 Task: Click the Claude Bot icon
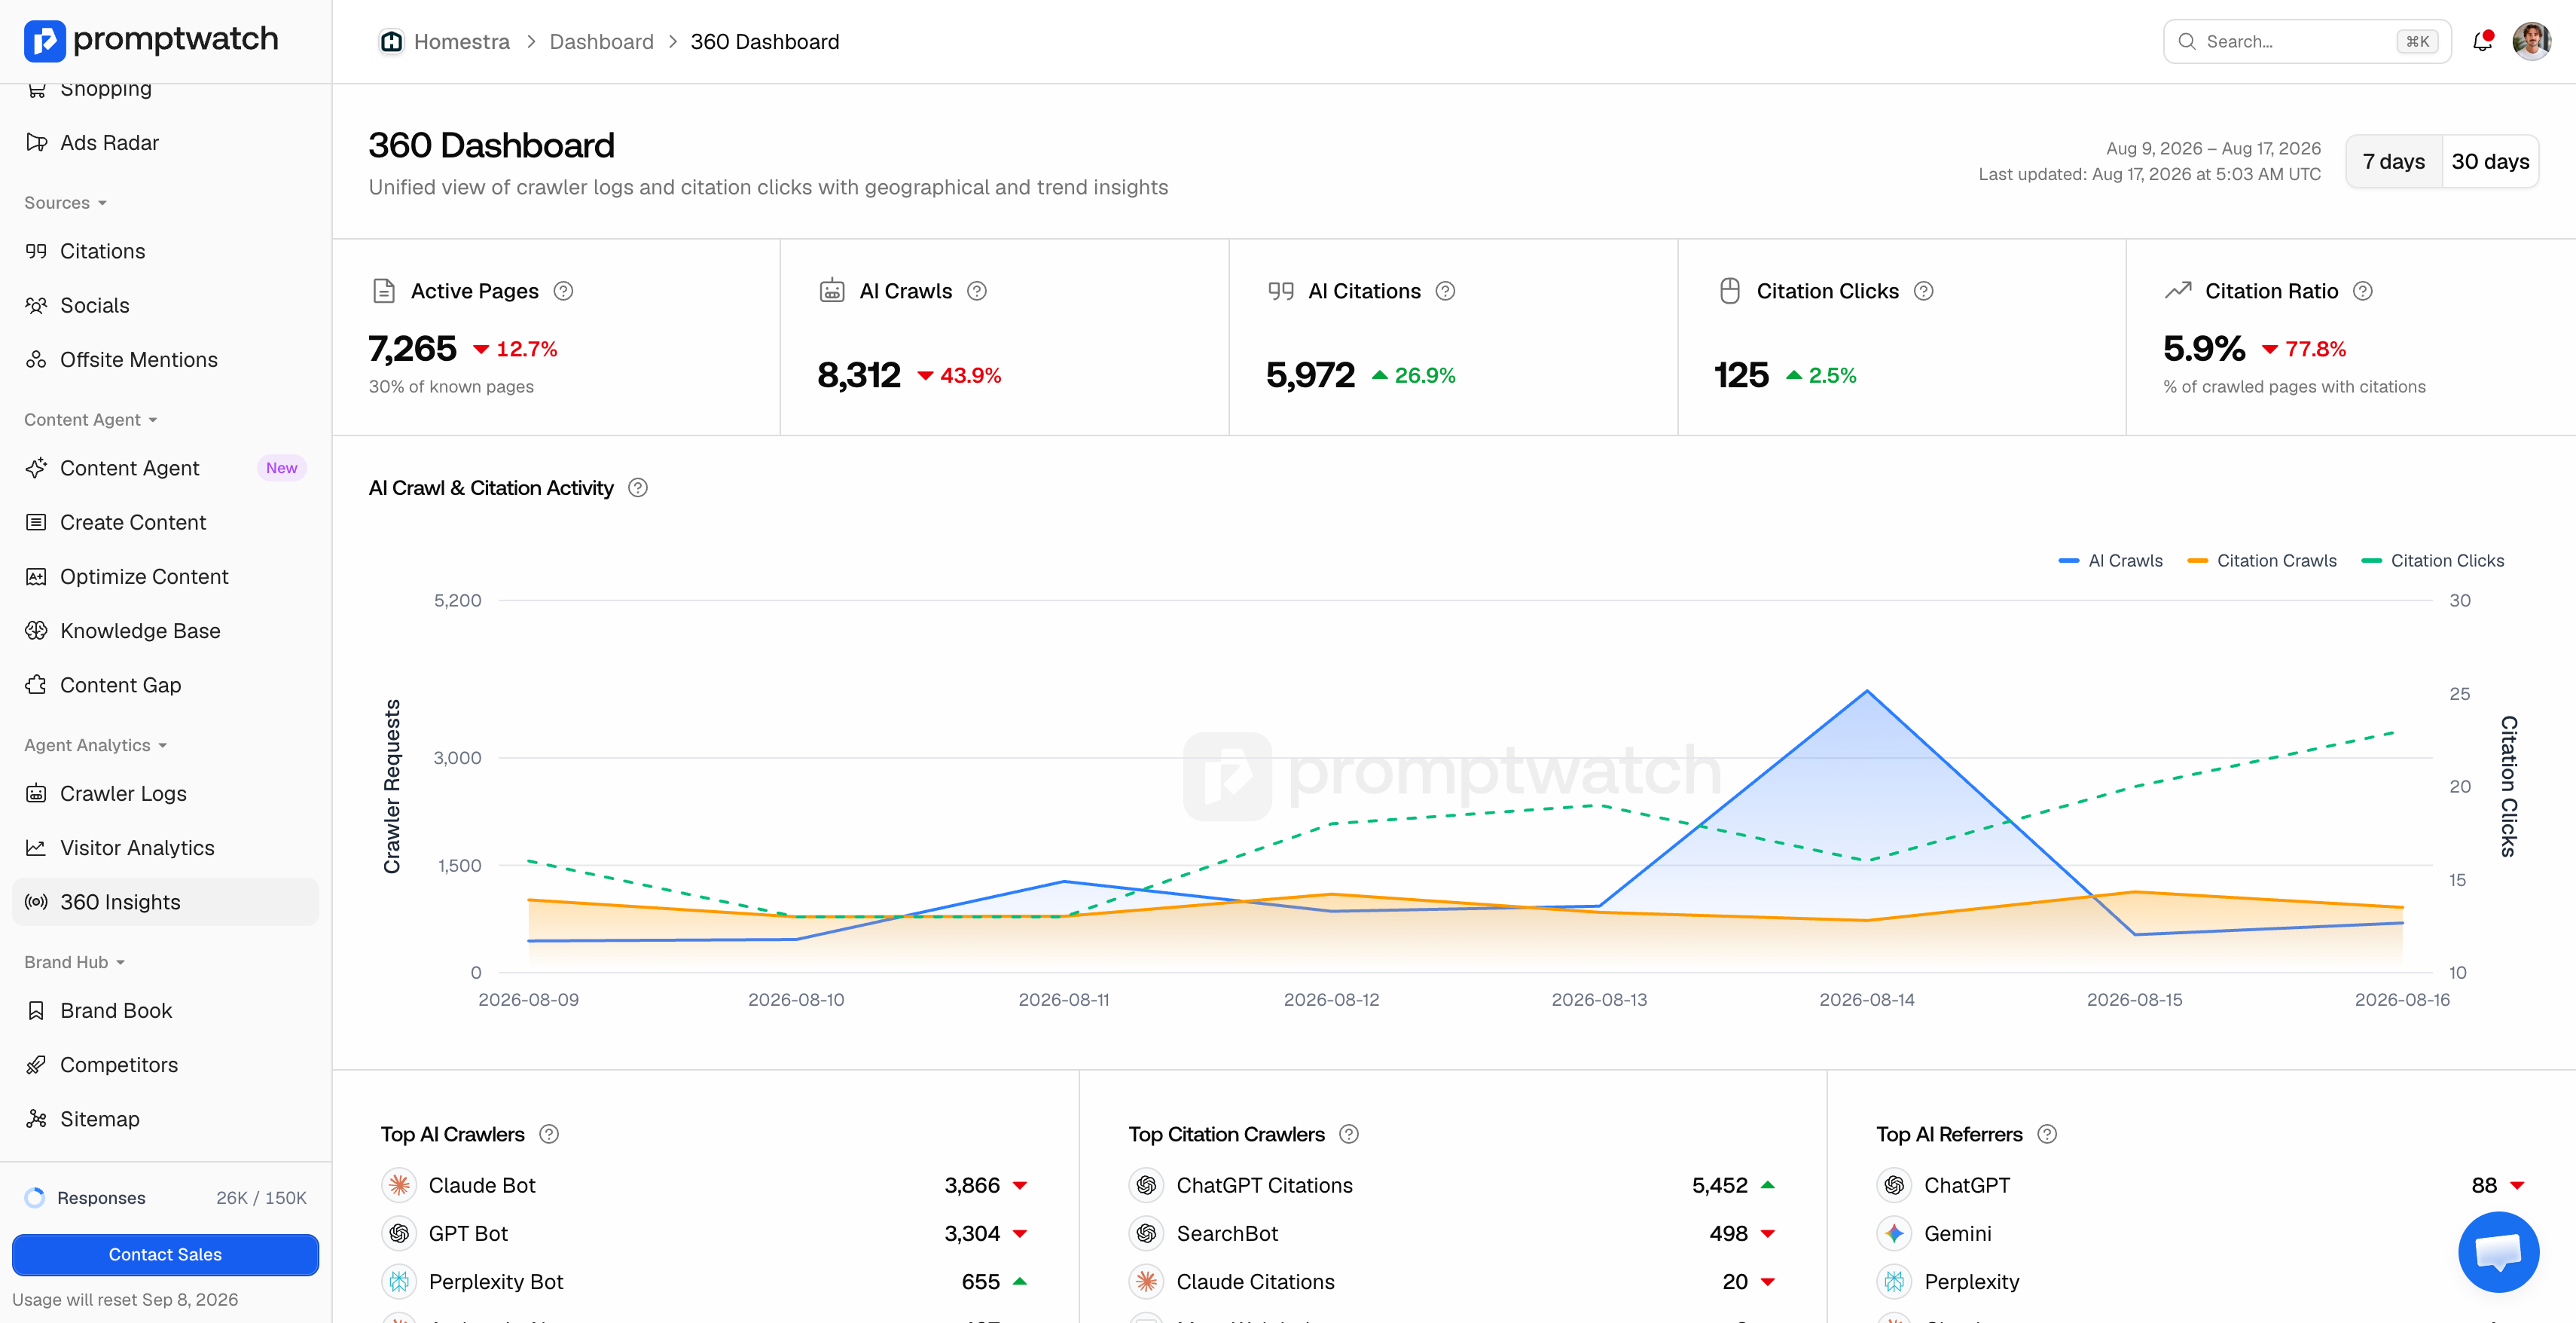(399, 1185)
